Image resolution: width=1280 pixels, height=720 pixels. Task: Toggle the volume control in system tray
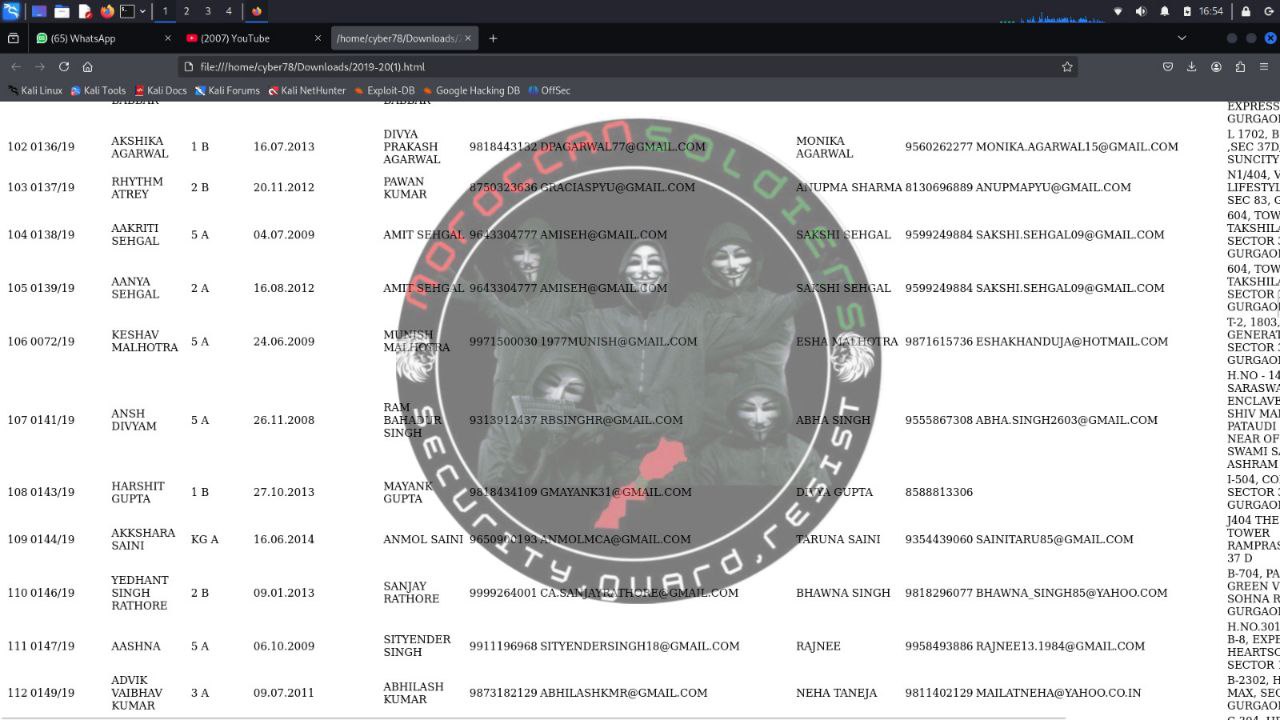coord(1141,11)
